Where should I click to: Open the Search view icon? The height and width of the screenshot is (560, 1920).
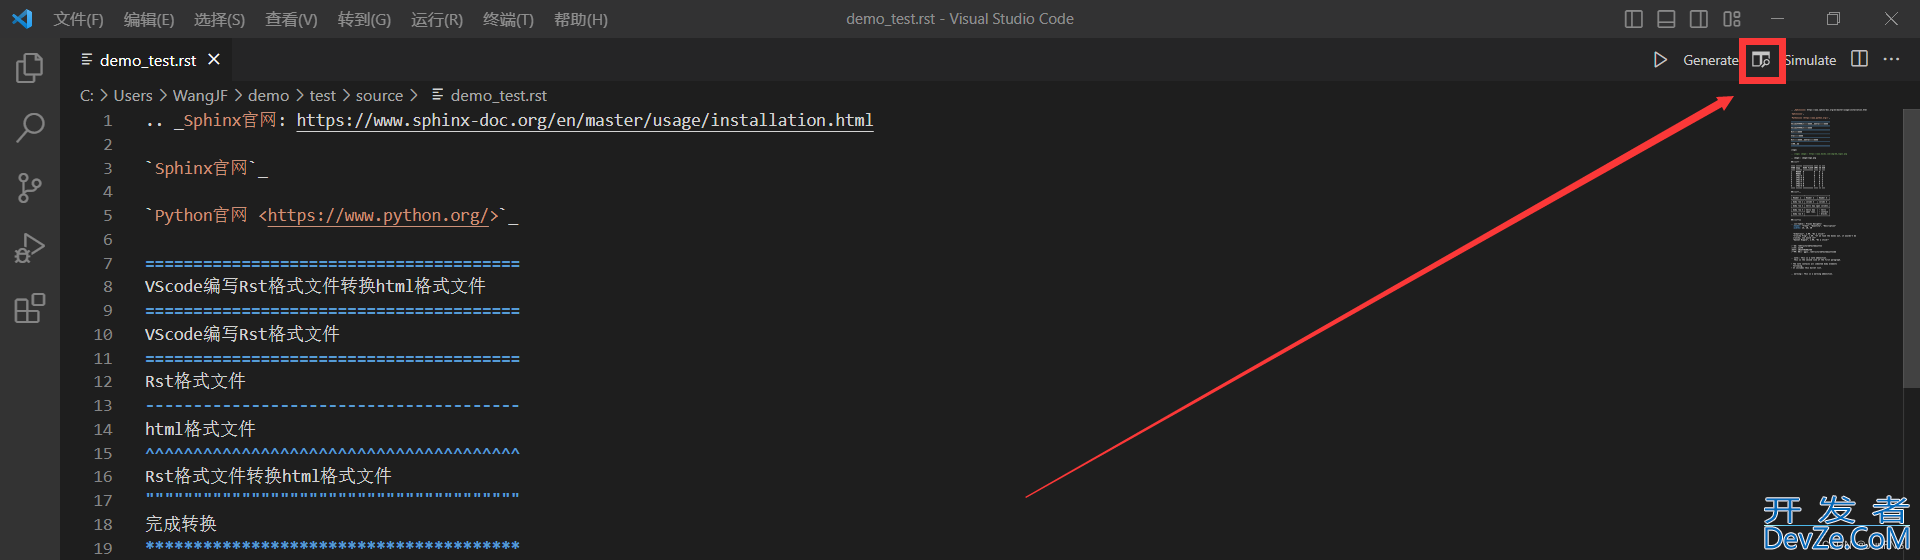[x=30, y=128]
